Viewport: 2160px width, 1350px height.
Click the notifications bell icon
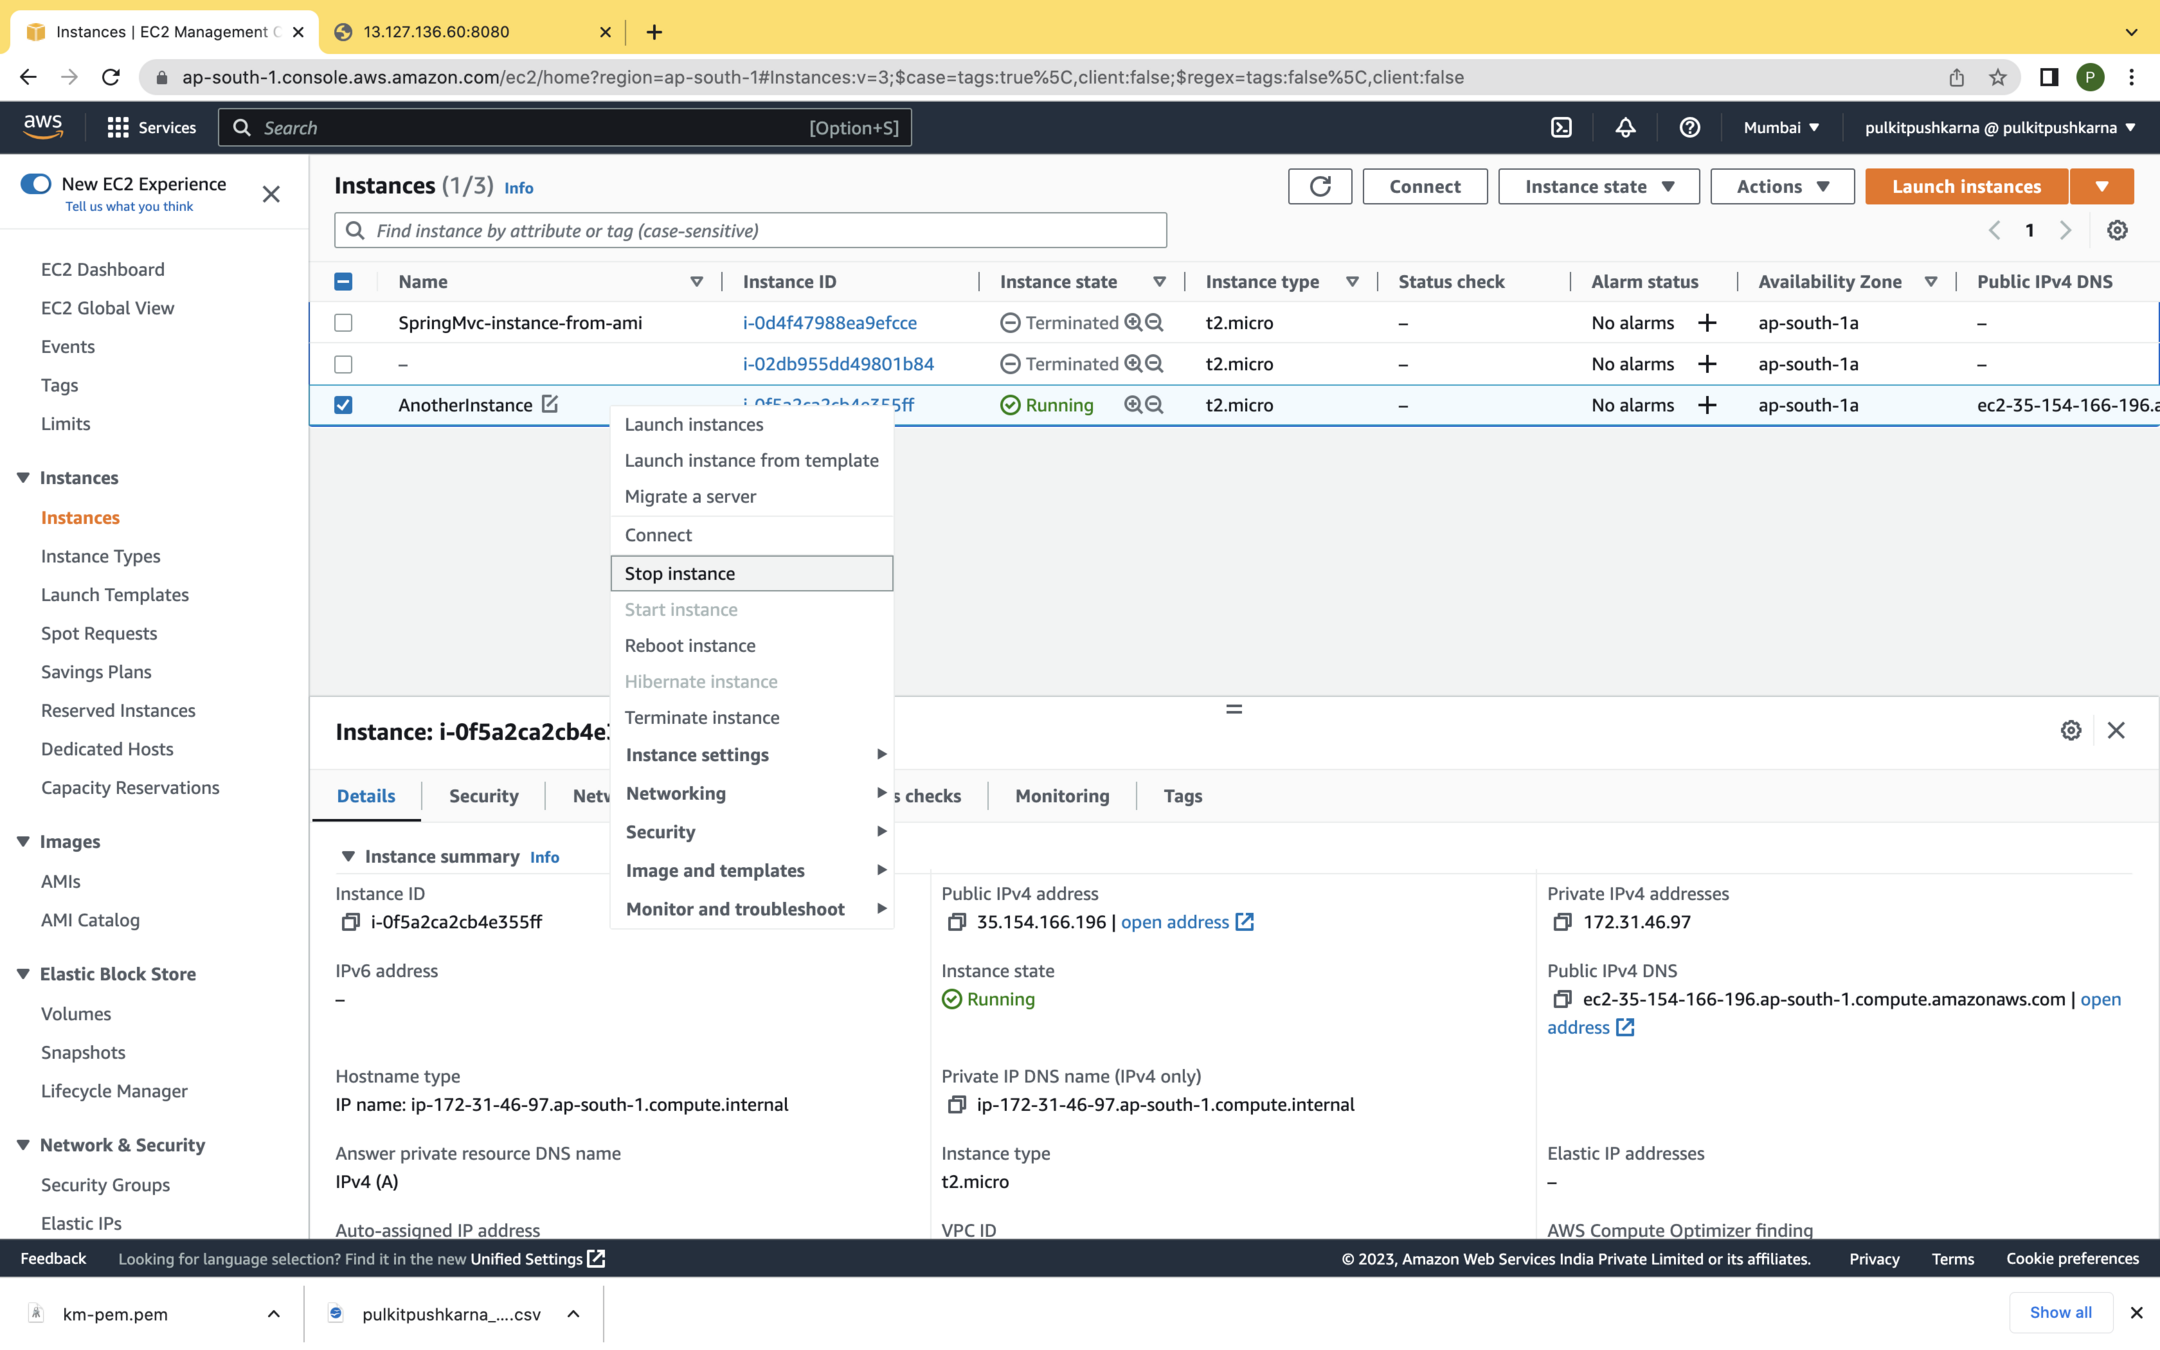1625,127
